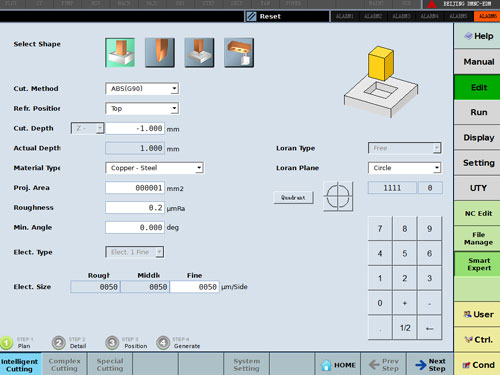Select the ALARM1 indicator

[x=344, y=16]
